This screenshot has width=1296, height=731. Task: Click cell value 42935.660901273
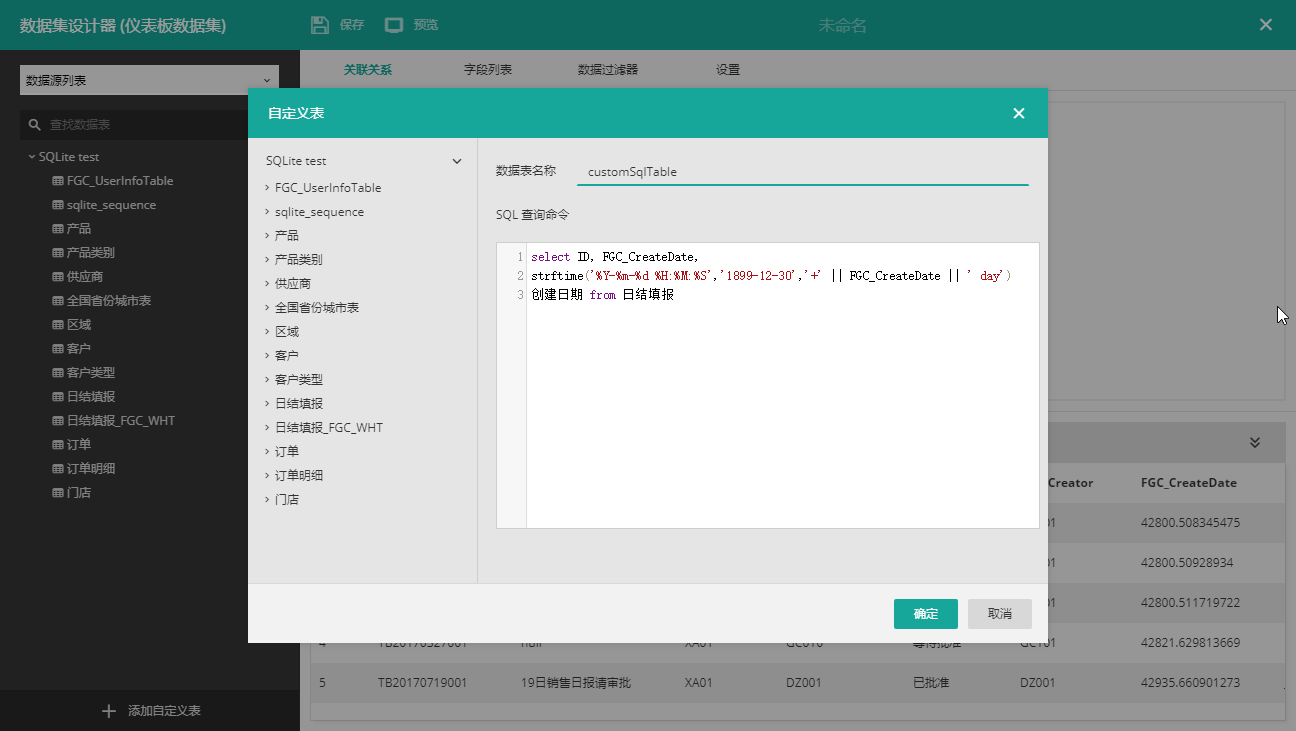[1190, 683]
